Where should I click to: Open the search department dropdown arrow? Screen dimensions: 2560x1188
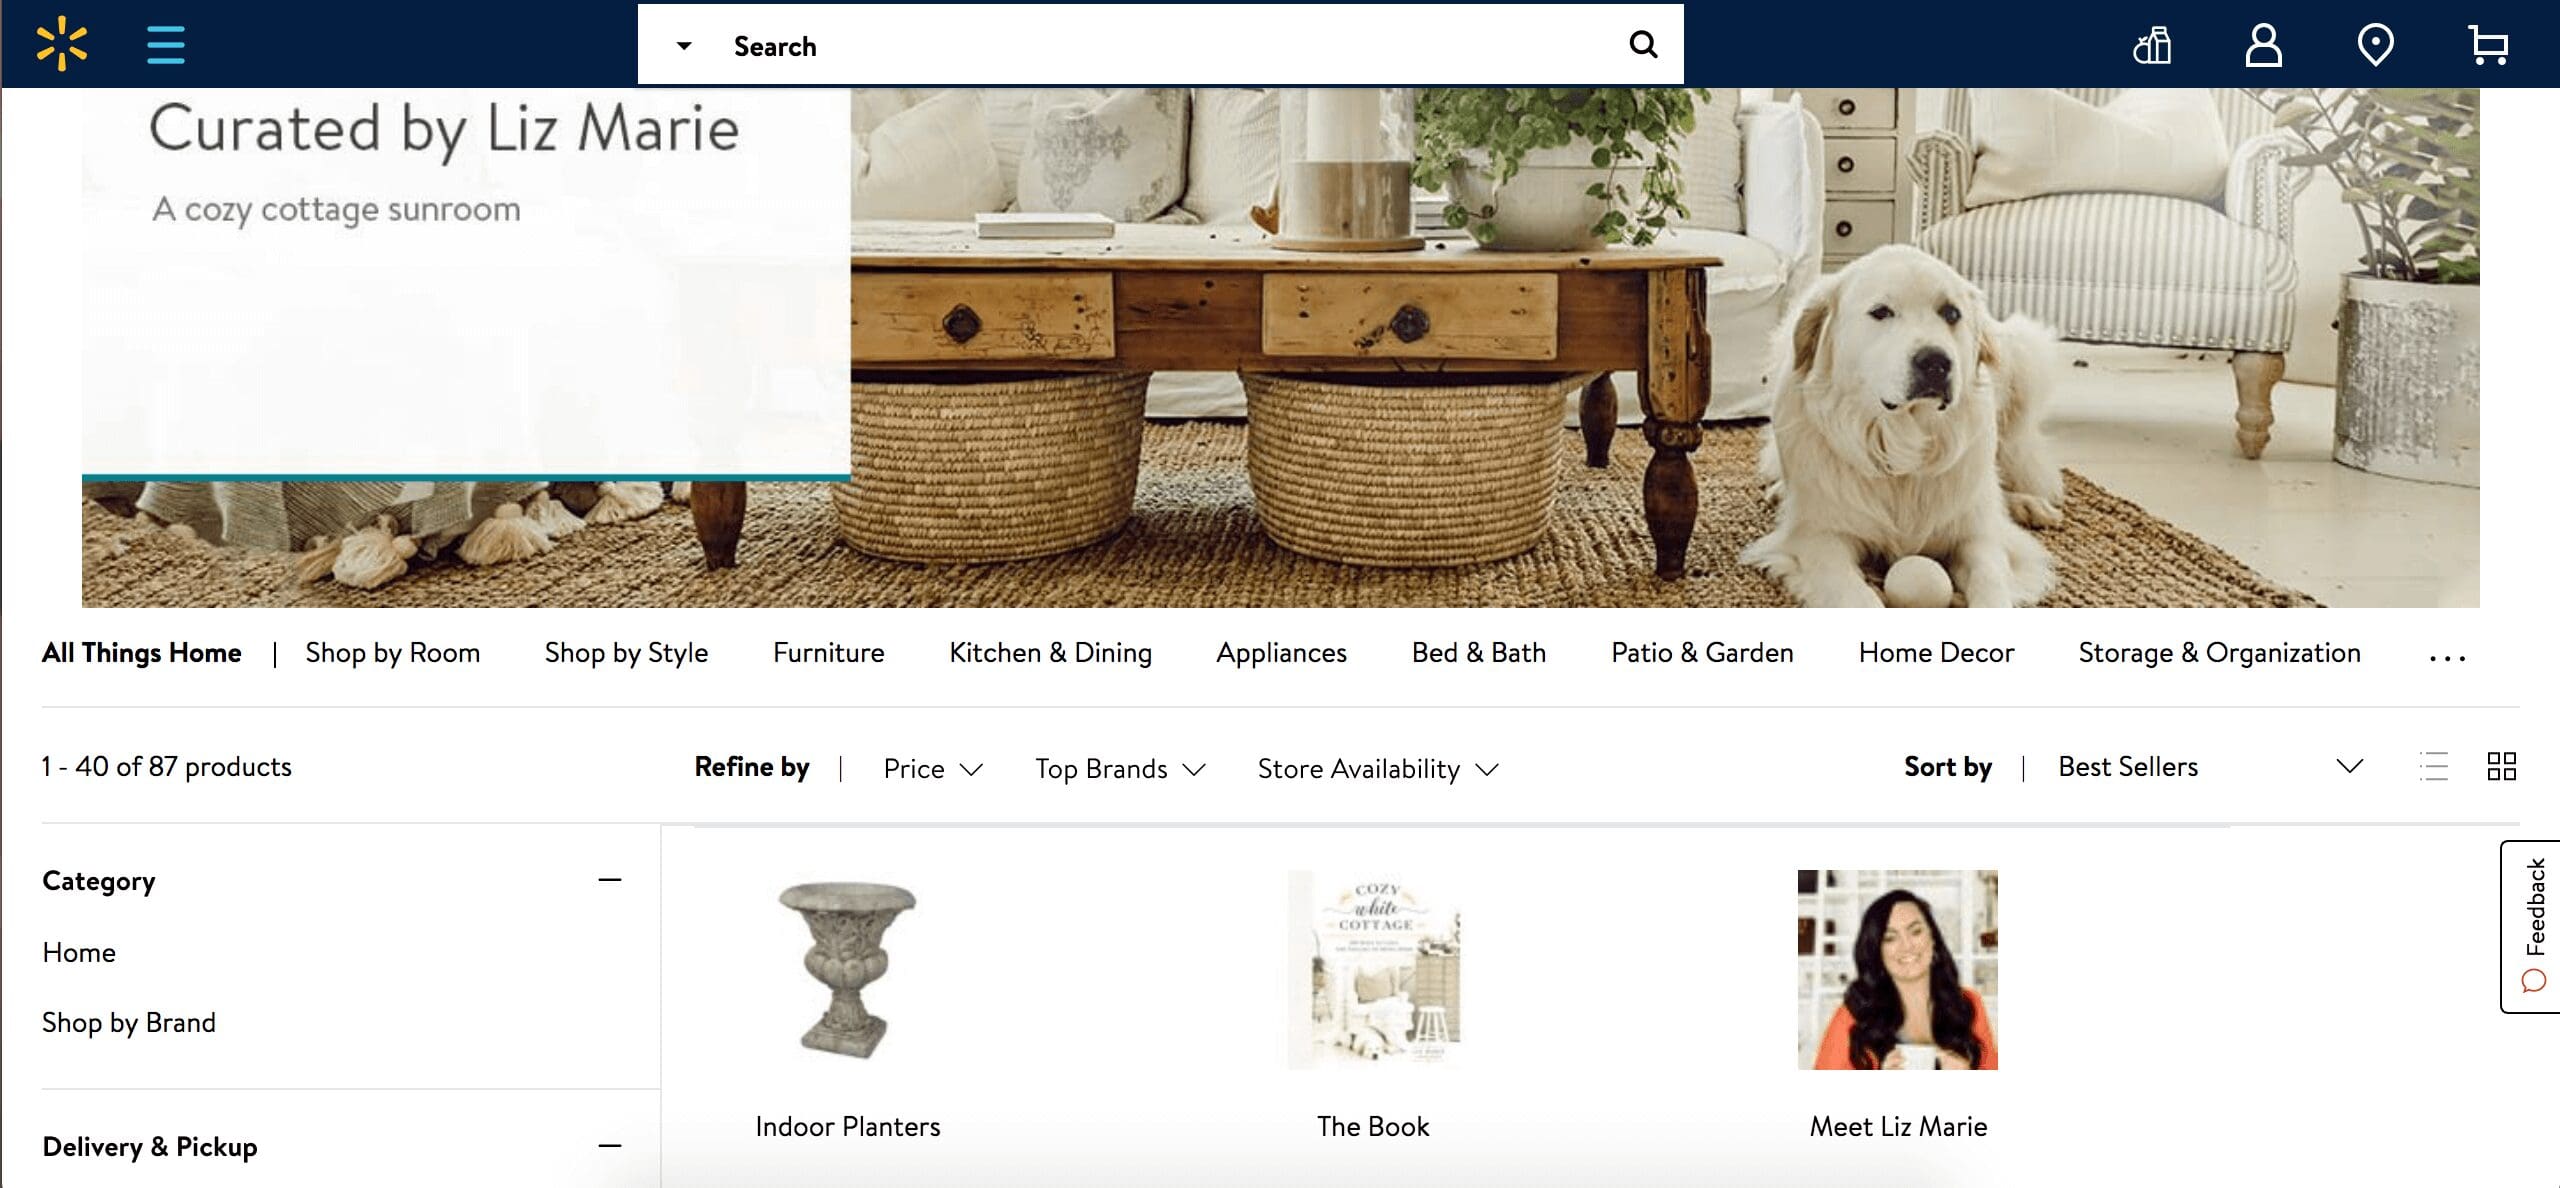click(x=684, y=46)
